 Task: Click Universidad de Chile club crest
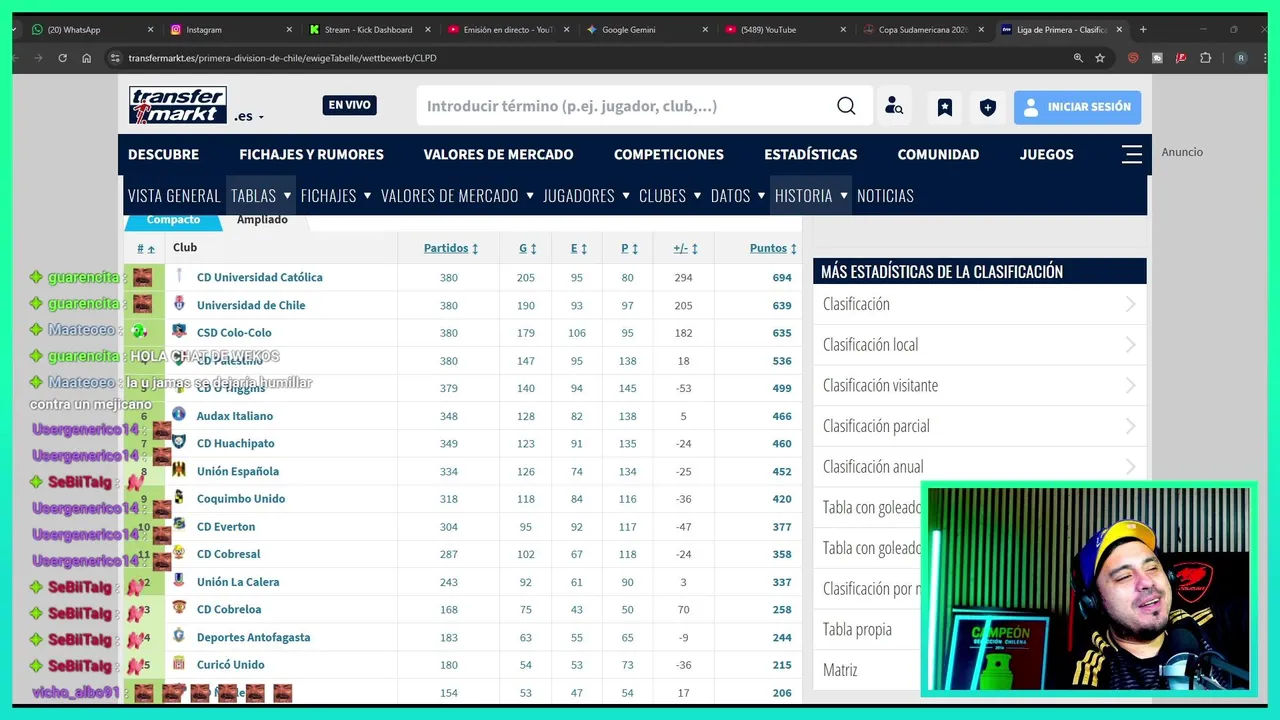click(179, 304)
